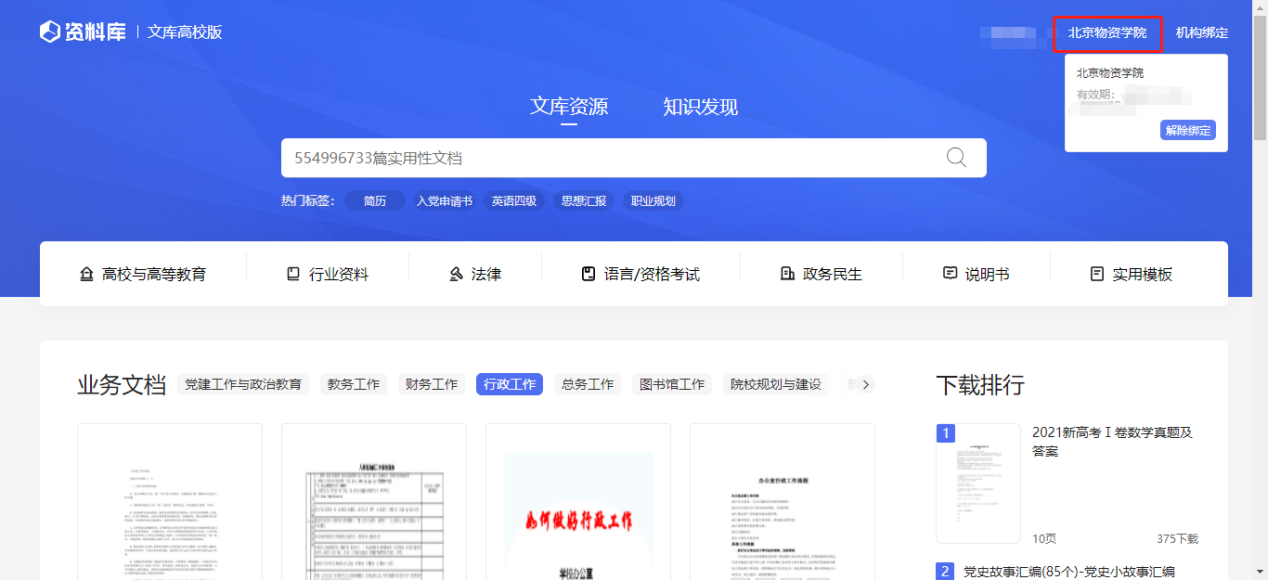The width and height of the screenshot is (1268, 580).
Task: Open 行业资料 category
Action: point(327,274)
